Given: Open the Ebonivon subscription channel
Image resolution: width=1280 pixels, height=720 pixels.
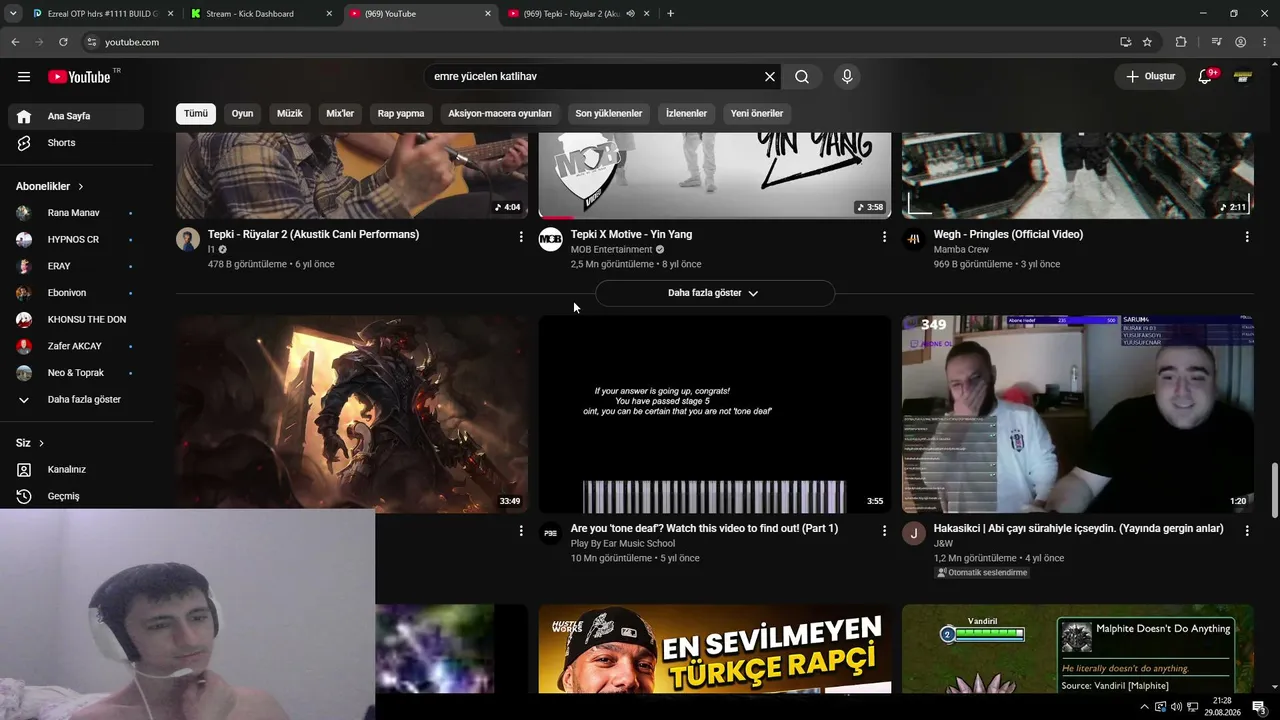Looking at the screenshot, I should (x=76, y=293).
